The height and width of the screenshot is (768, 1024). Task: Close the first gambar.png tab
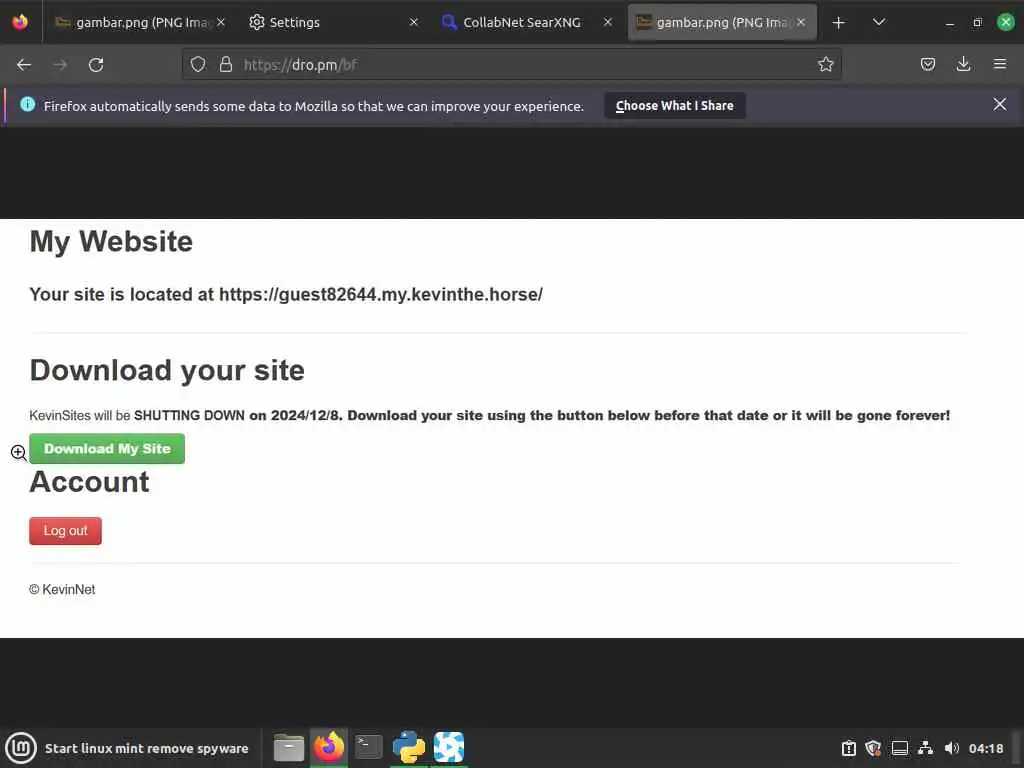(221, 22)
